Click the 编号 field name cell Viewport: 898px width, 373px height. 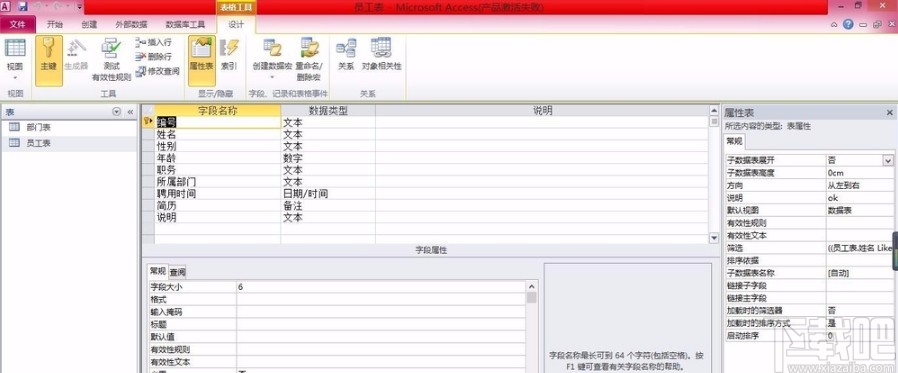218,122
